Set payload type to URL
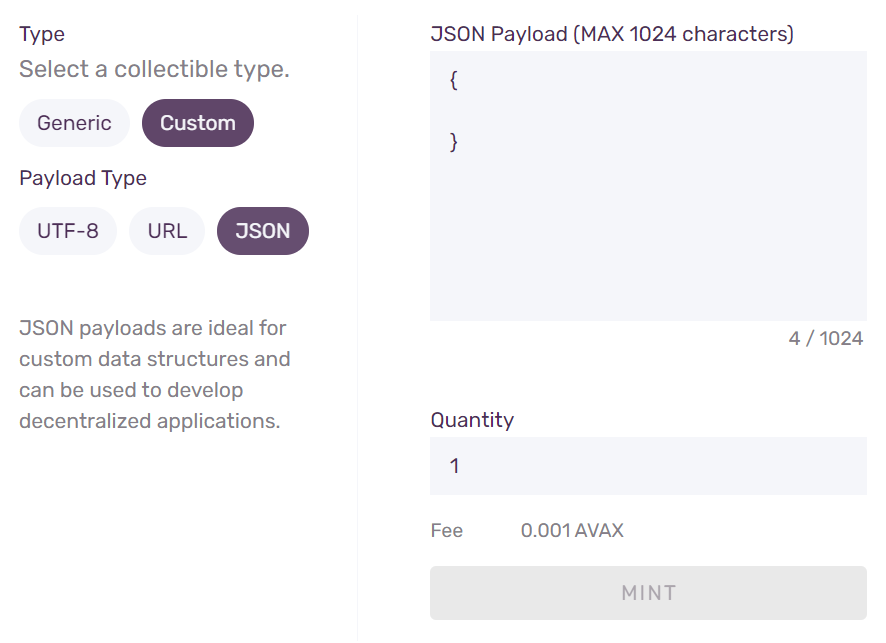Screen dimensions: 886x643 (167, 231)
